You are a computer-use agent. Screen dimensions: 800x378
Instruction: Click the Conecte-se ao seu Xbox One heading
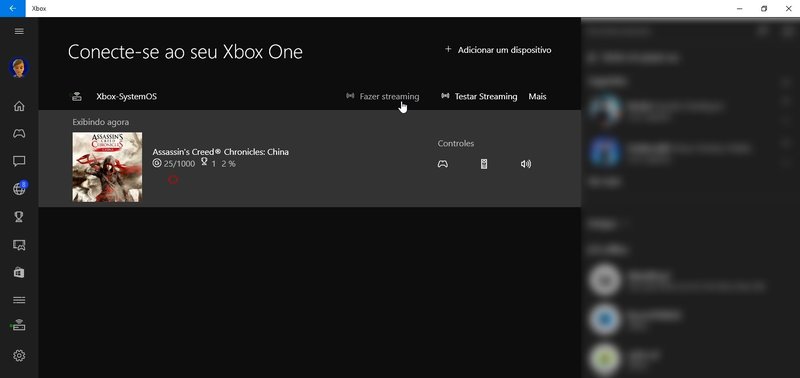(185, 52)
